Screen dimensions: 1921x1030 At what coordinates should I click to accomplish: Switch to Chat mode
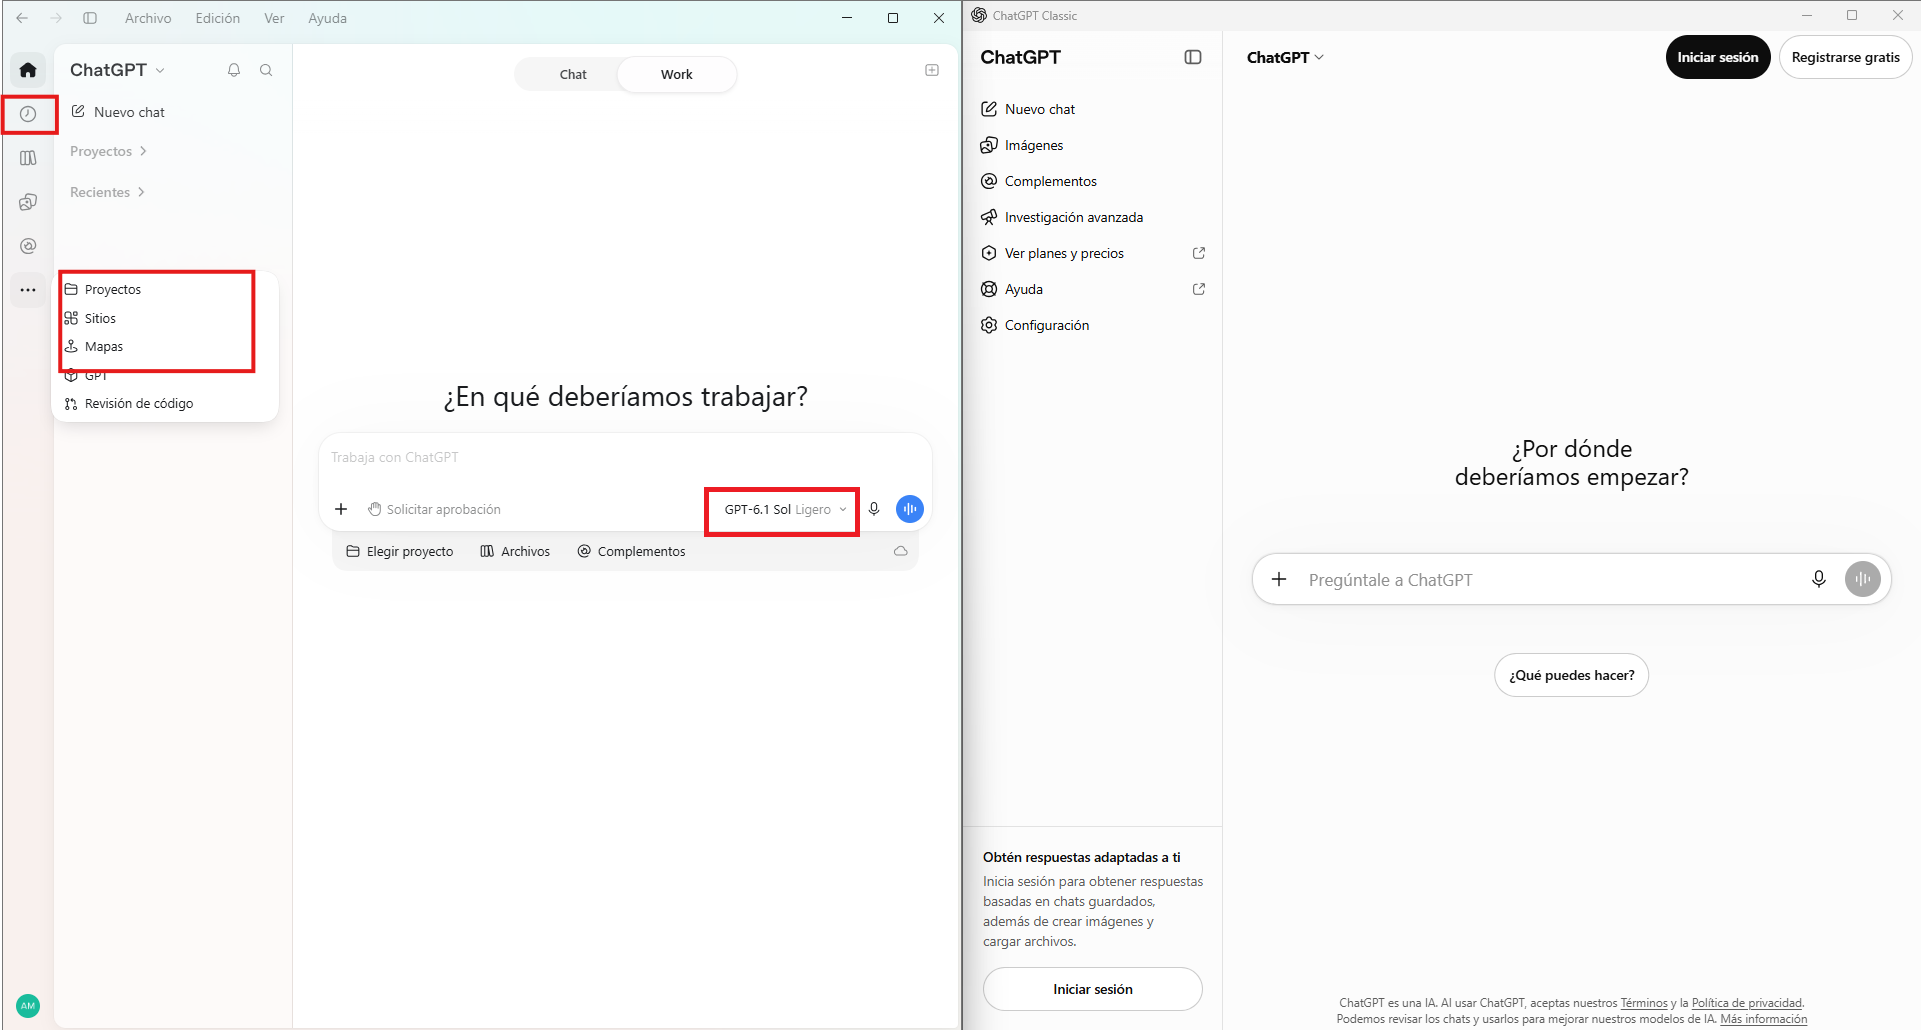573,74
